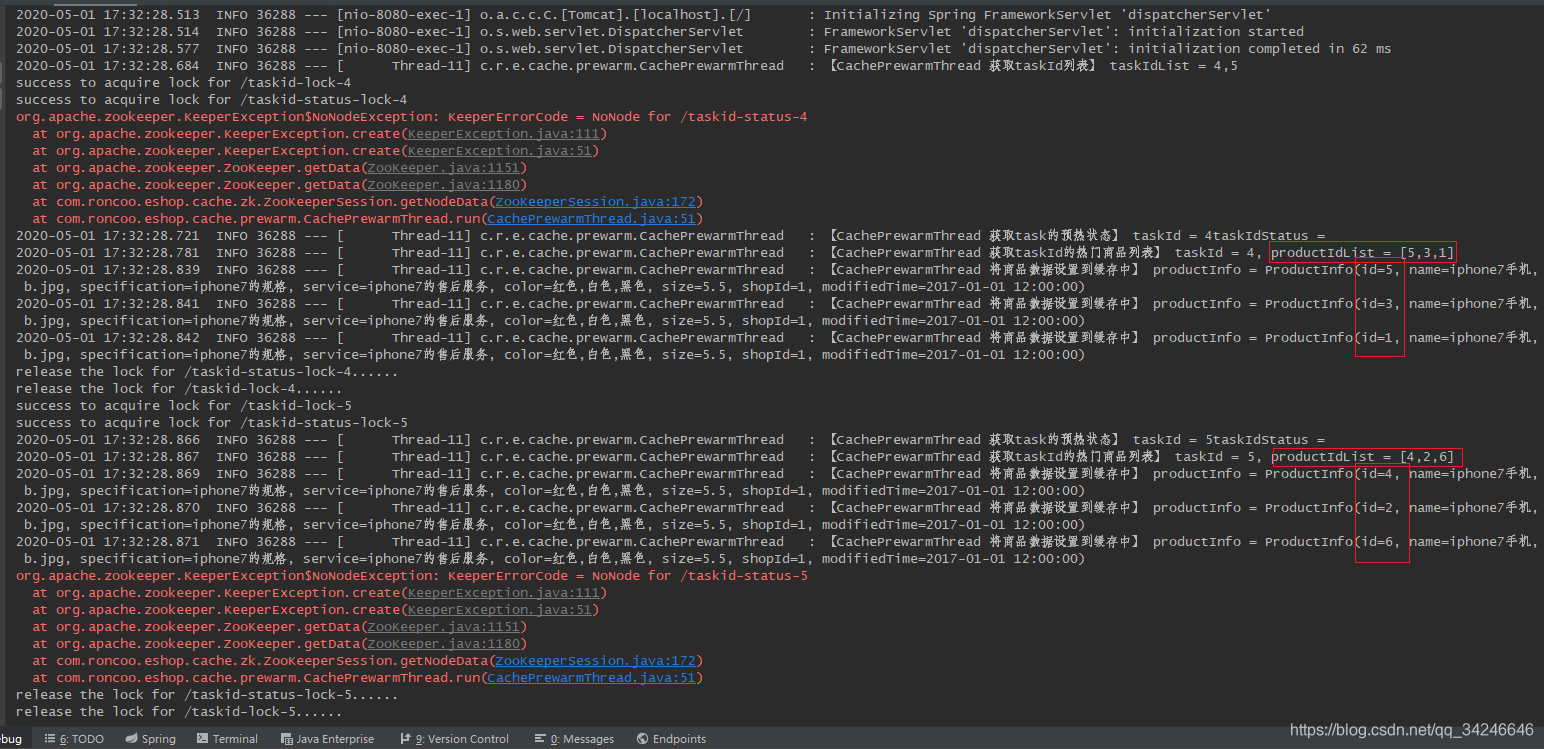This screenshot has width=1544, height=749.
Task: Click the timestamp '2020-05-01 17:32:28.513'
Action: pos(108,15)
